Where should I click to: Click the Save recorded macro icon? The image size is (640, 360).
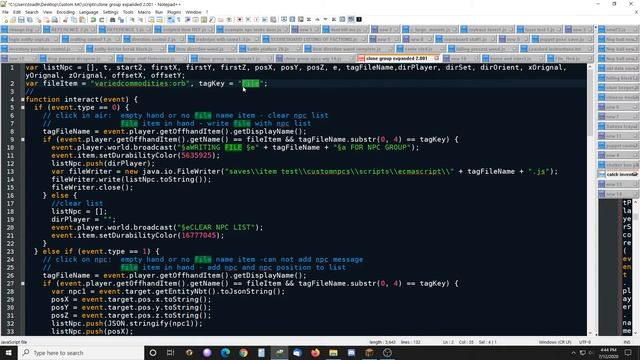coord(273,20)
